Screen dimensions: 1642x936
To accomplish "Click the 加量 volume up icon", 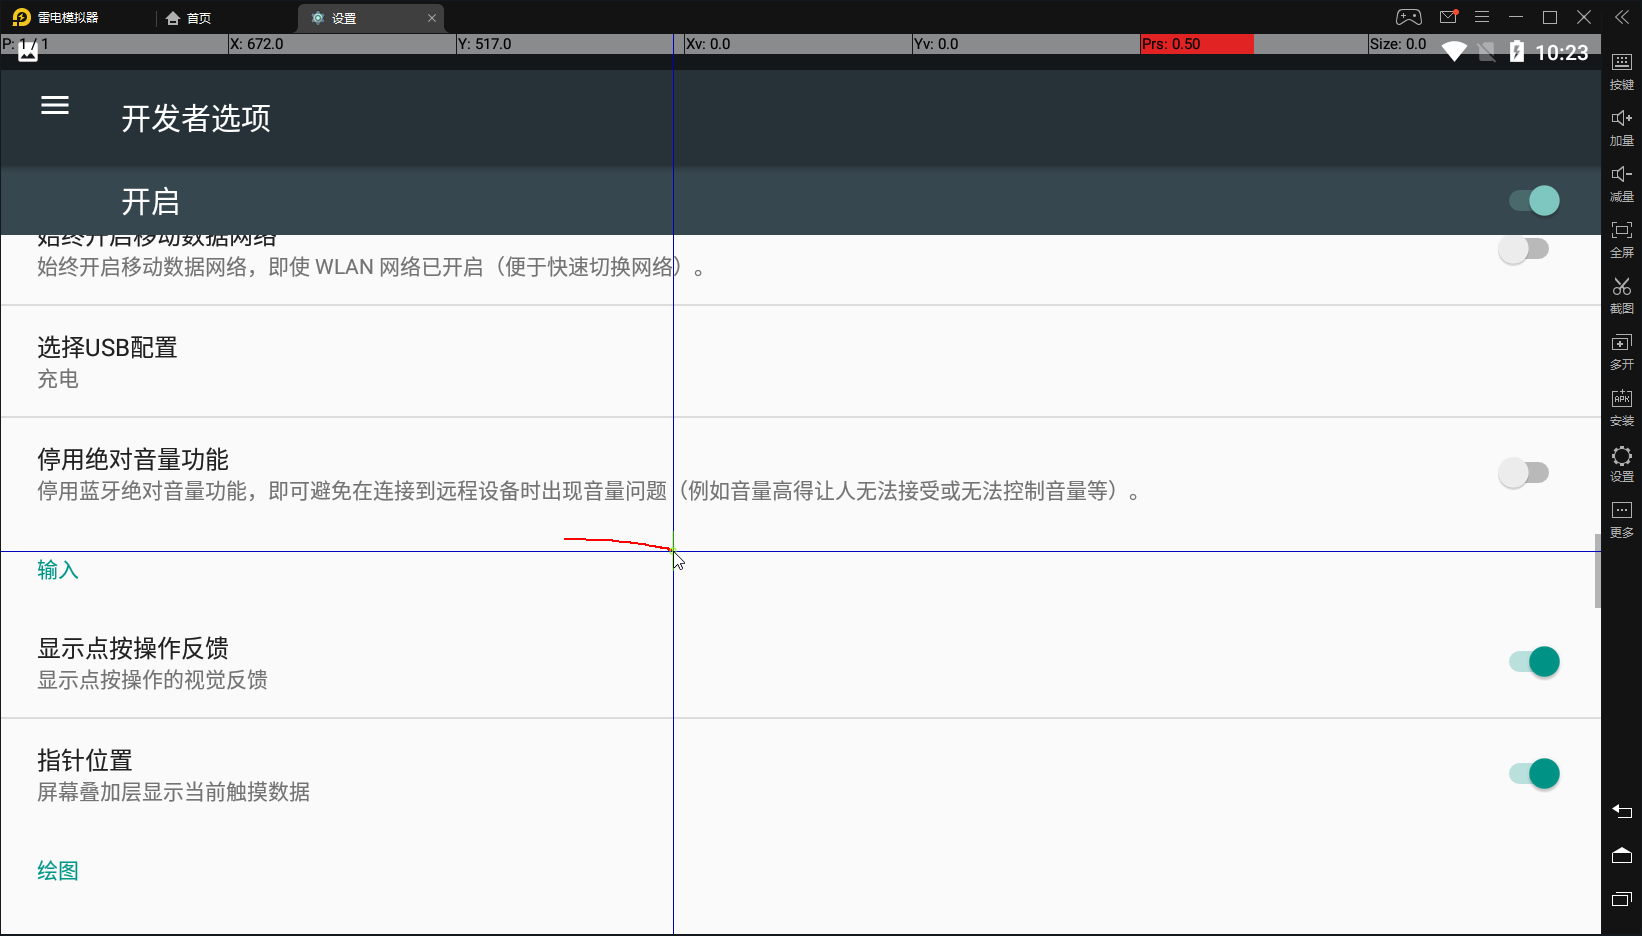I will (1621, 126).
